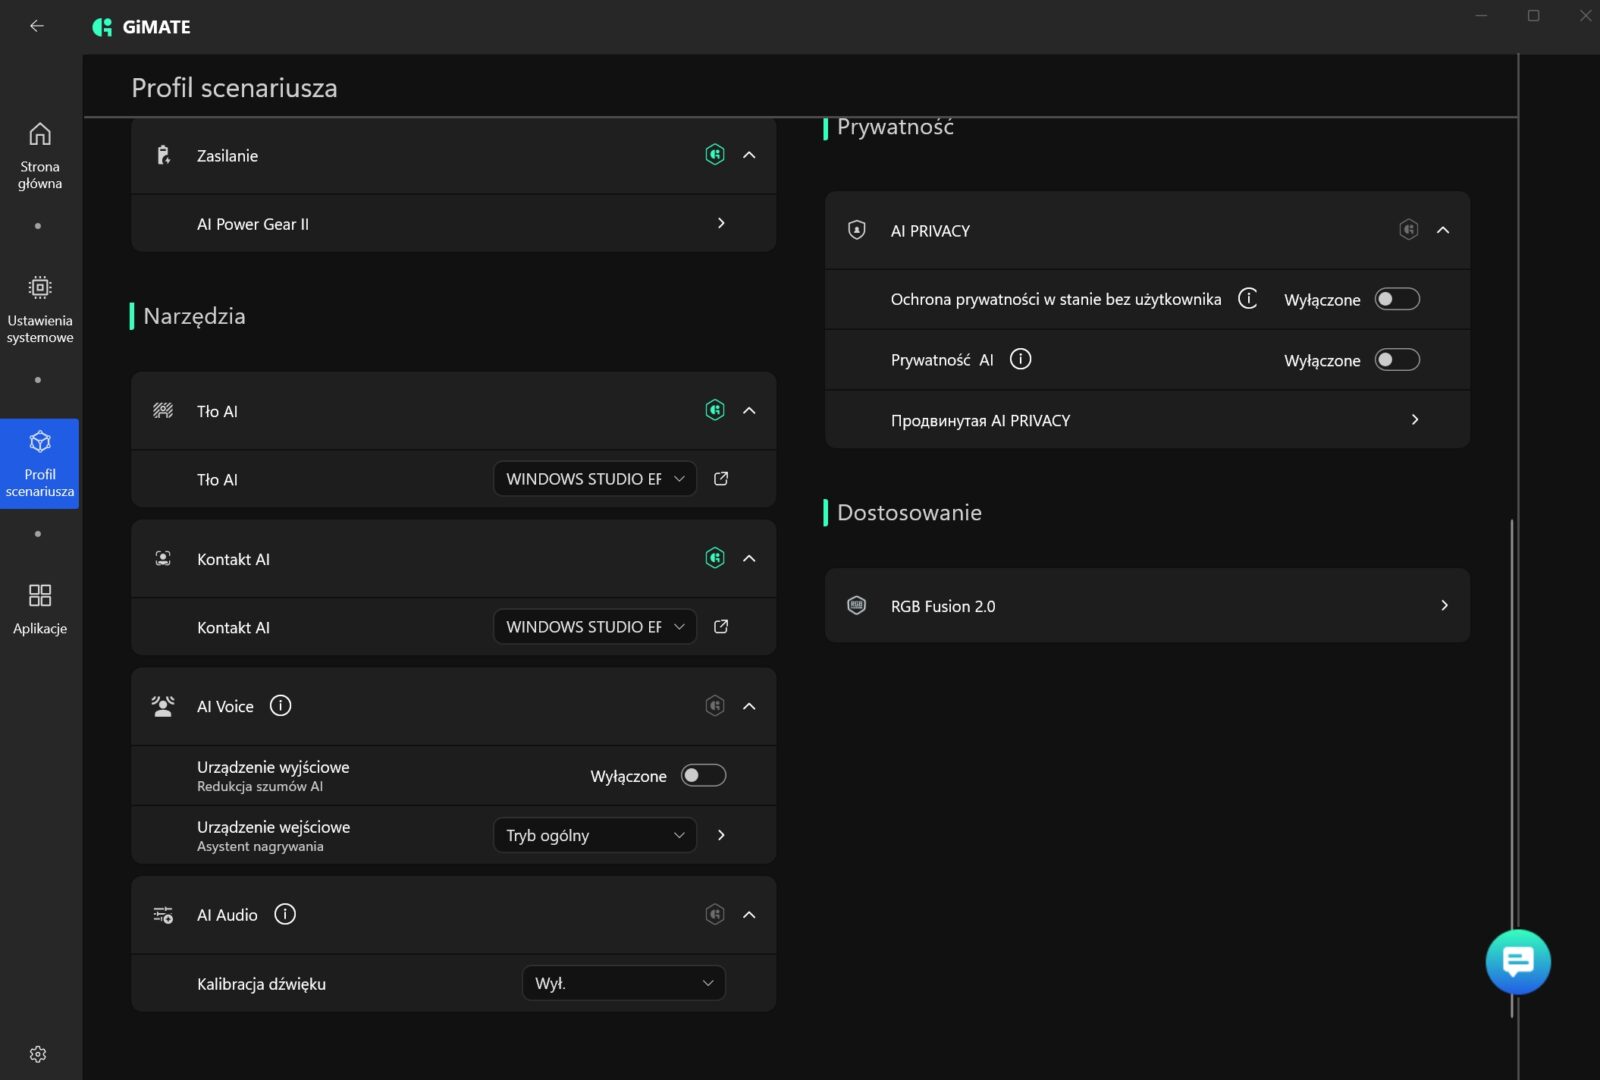Screen dimensions: 1600x1080
Task: Open the Tło AI Windows Studio dropdown
Action: tap(594, 479)
